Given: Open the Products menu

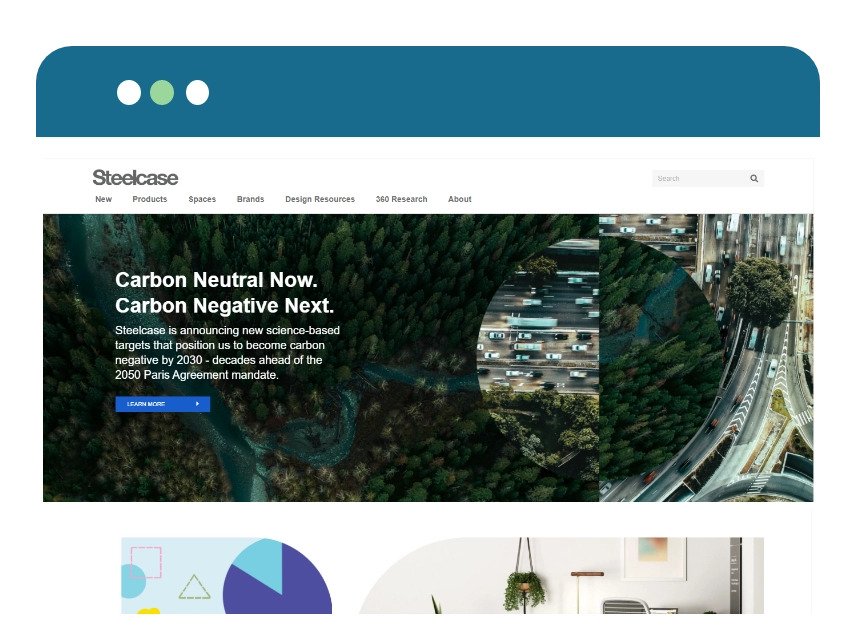Looking at the screenshot, I should click(150, 199).
